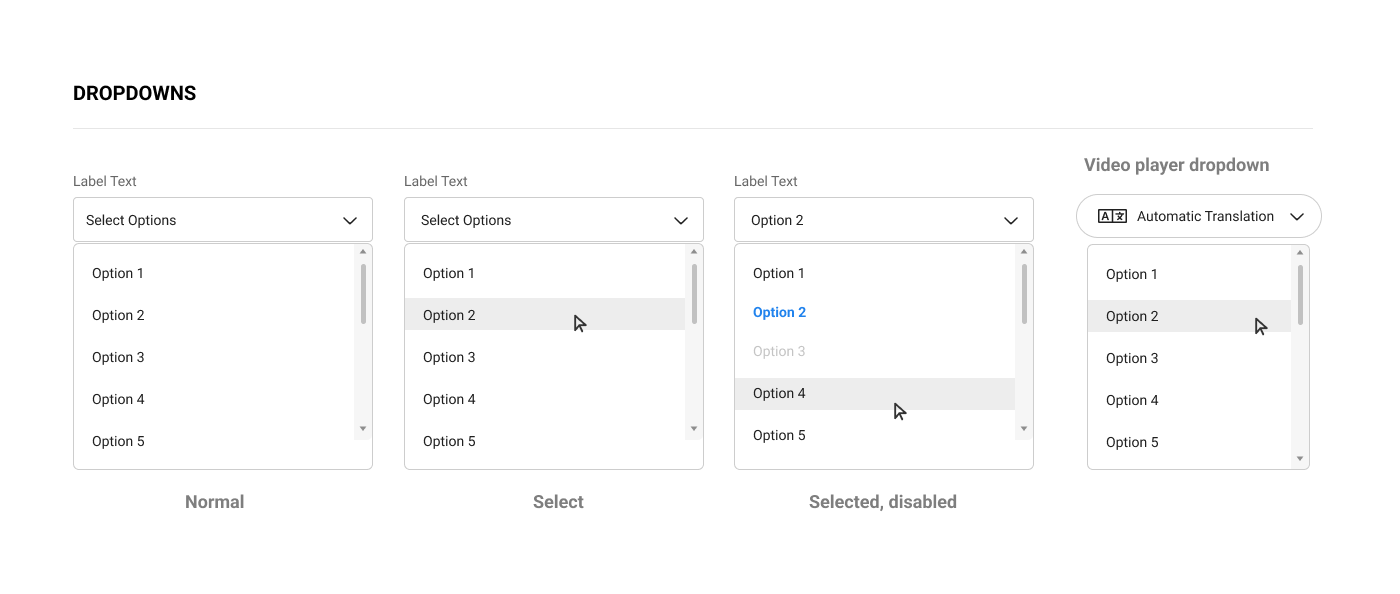
Task: Collapse the Normal dropdown via its chevron
Action: [x=350, y=220]
